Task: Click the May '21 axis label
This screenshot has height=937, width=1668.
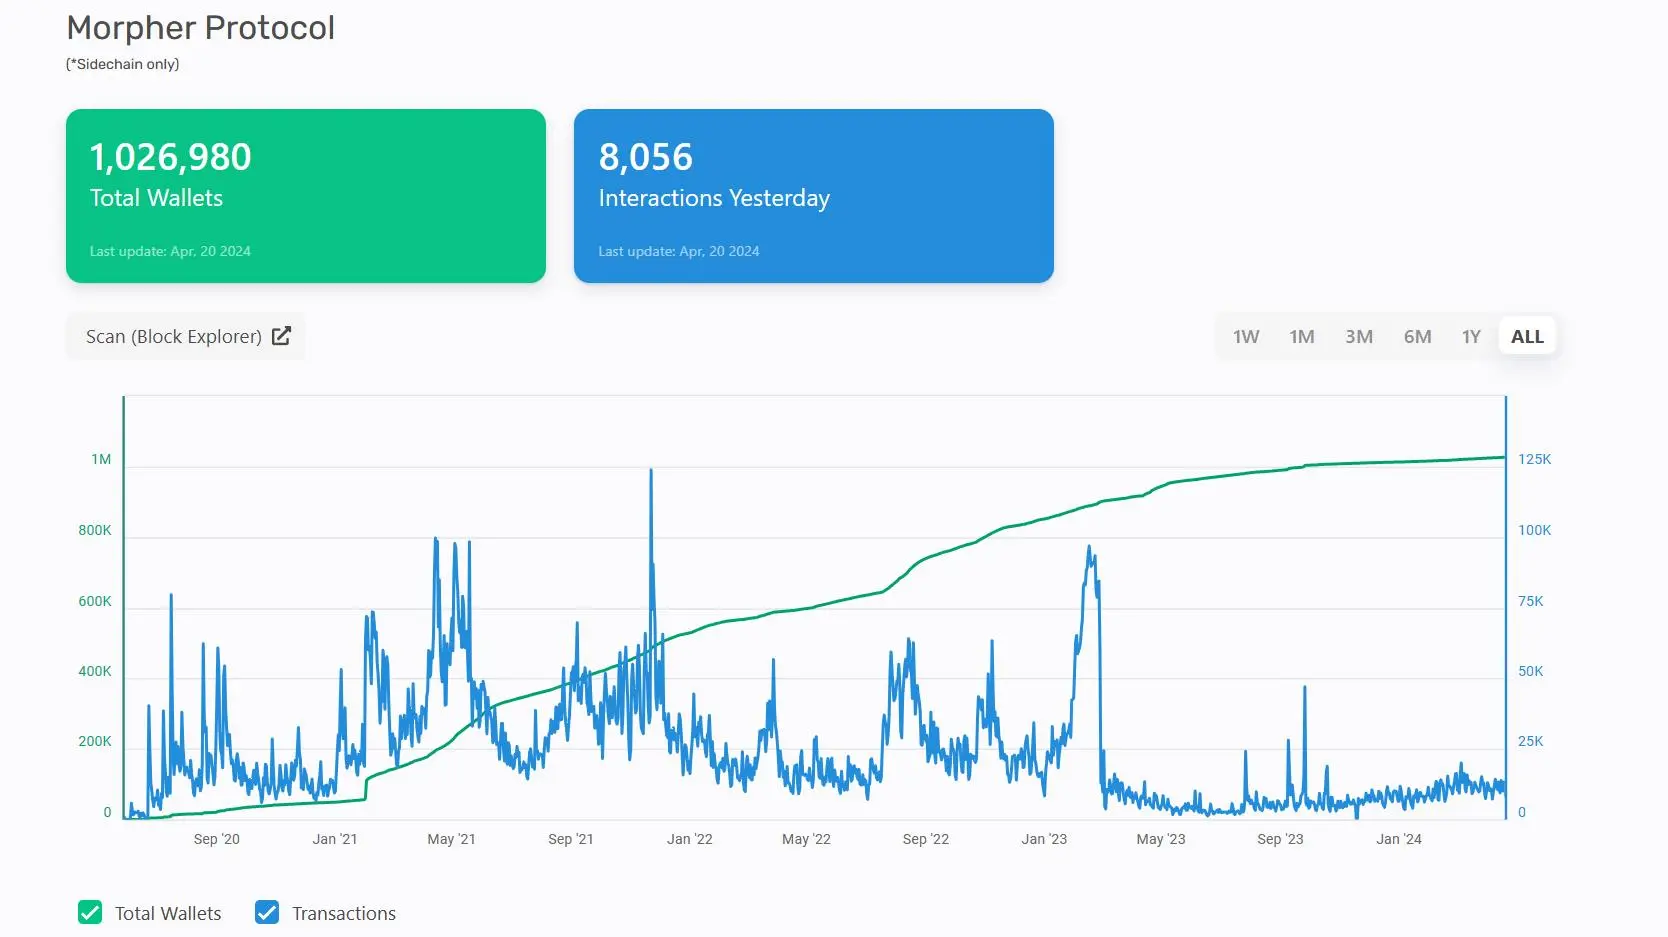Action: 452,839
